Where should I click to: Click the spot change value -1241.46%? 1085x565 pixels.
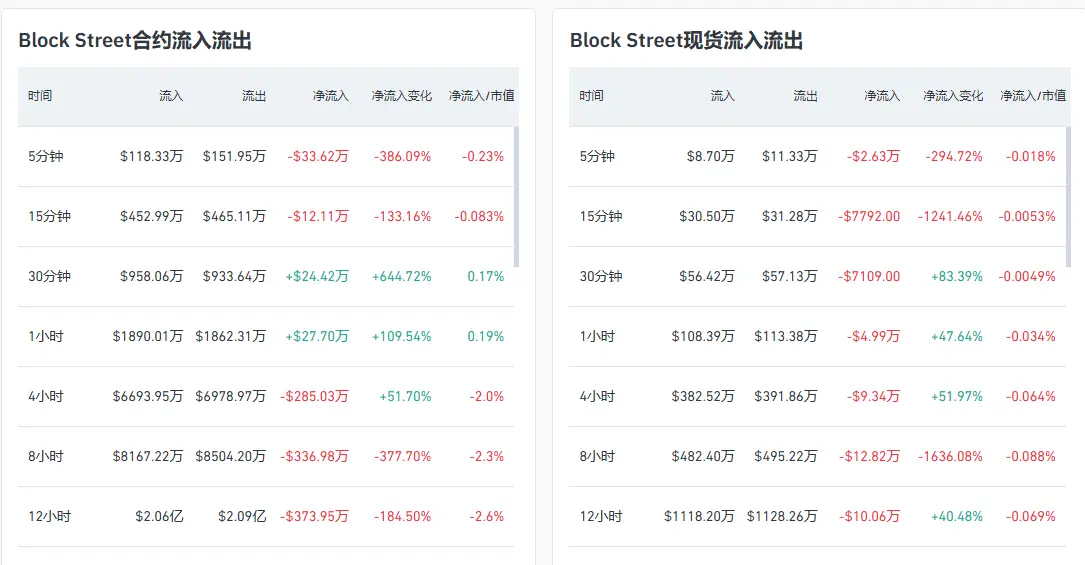click(950, 216)
